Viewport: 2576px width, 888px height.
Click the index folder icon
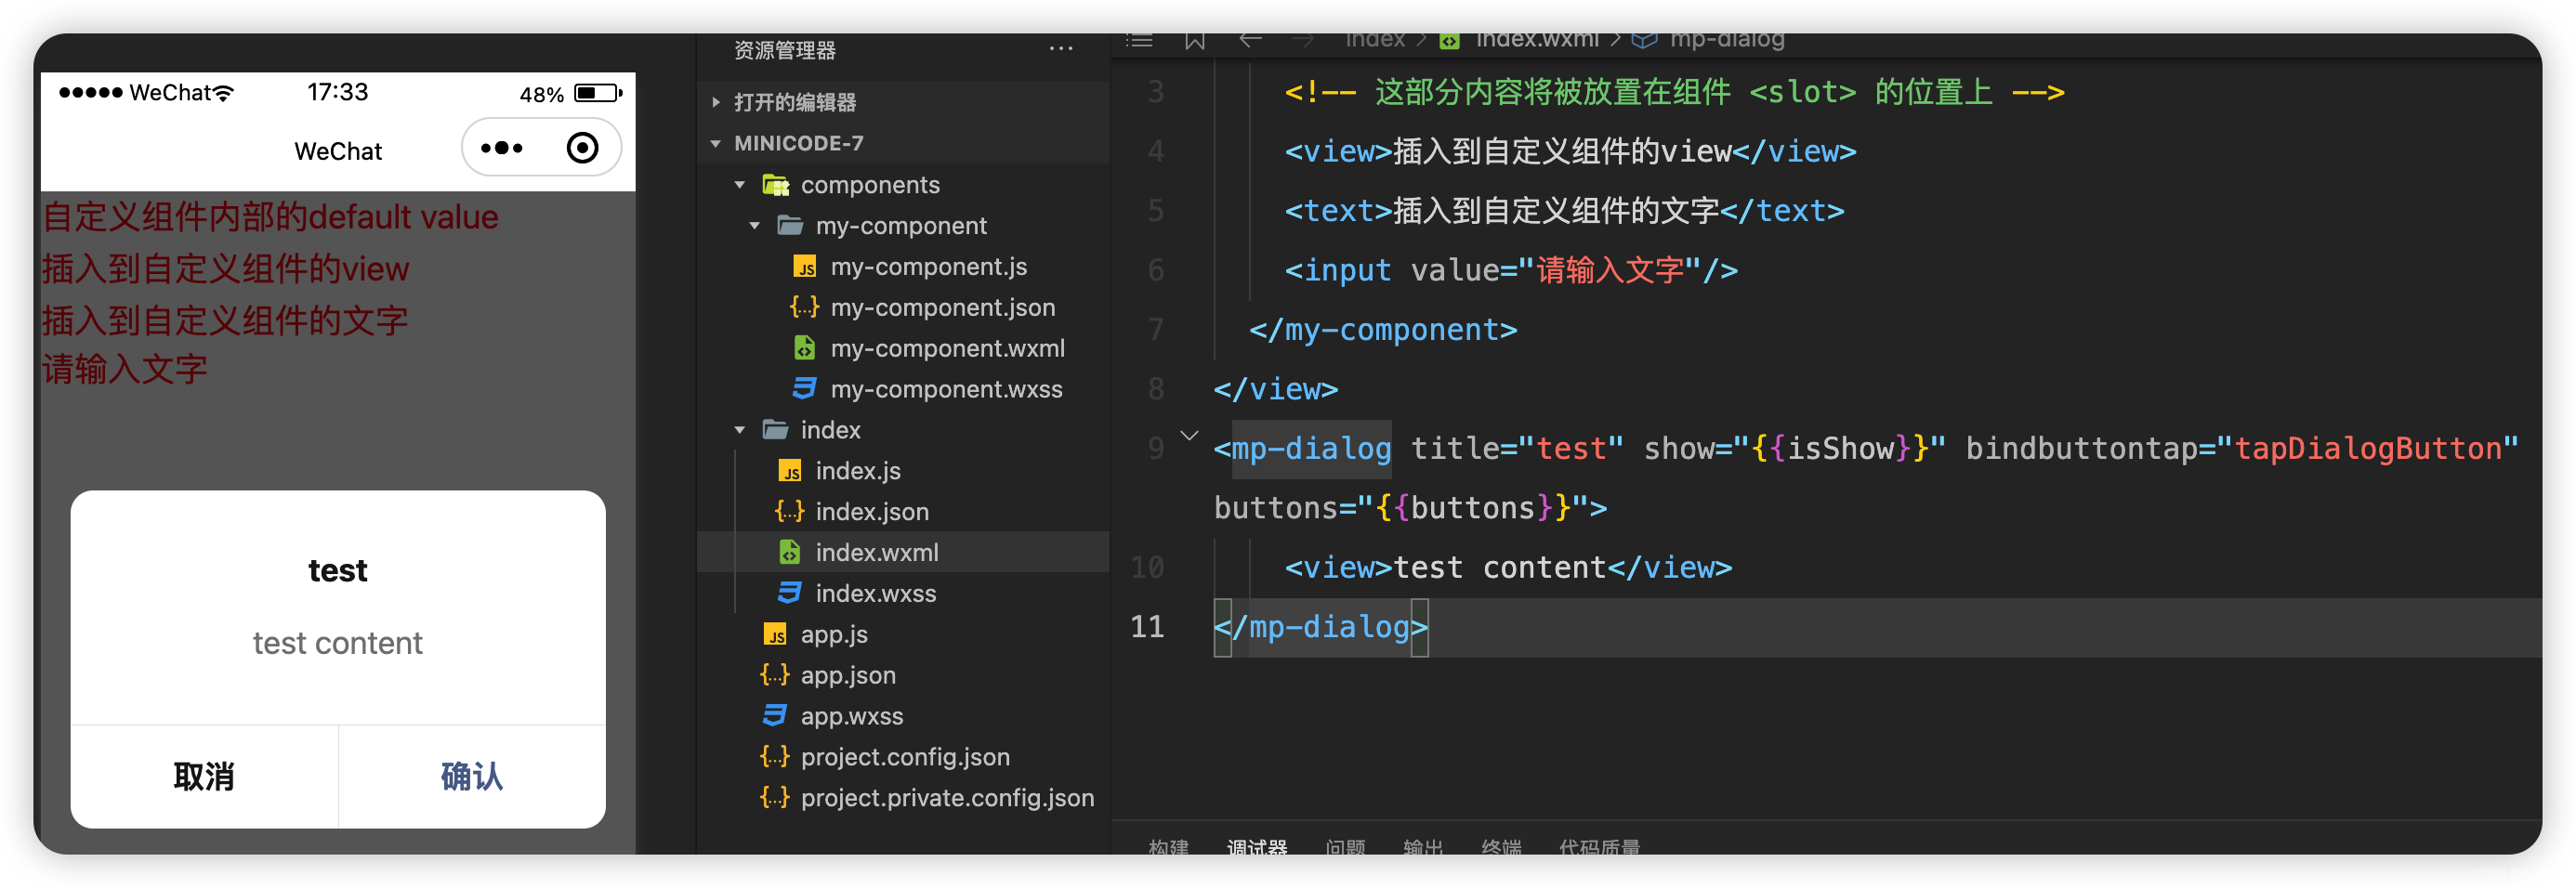click(x=776, y=430)
